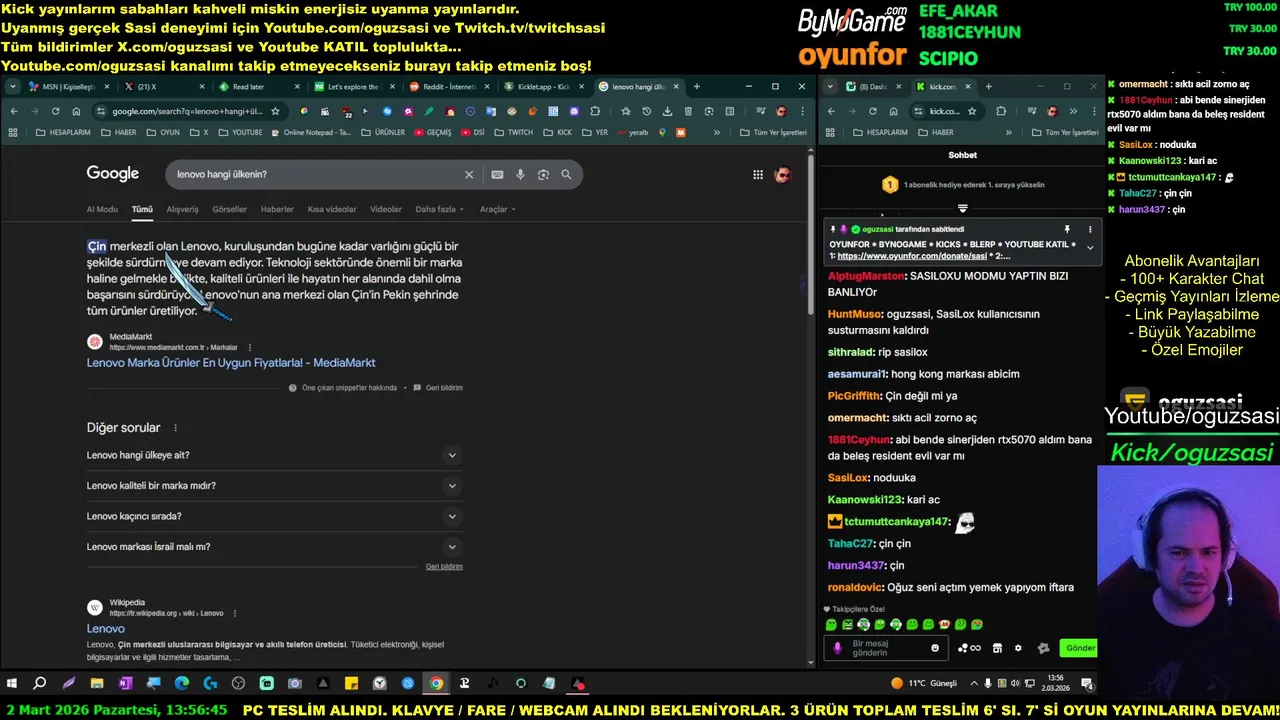Screen dimensions: 1280x720
Task: Switch to the 'Videolar' results tab
Action: (x=386, y=209)
